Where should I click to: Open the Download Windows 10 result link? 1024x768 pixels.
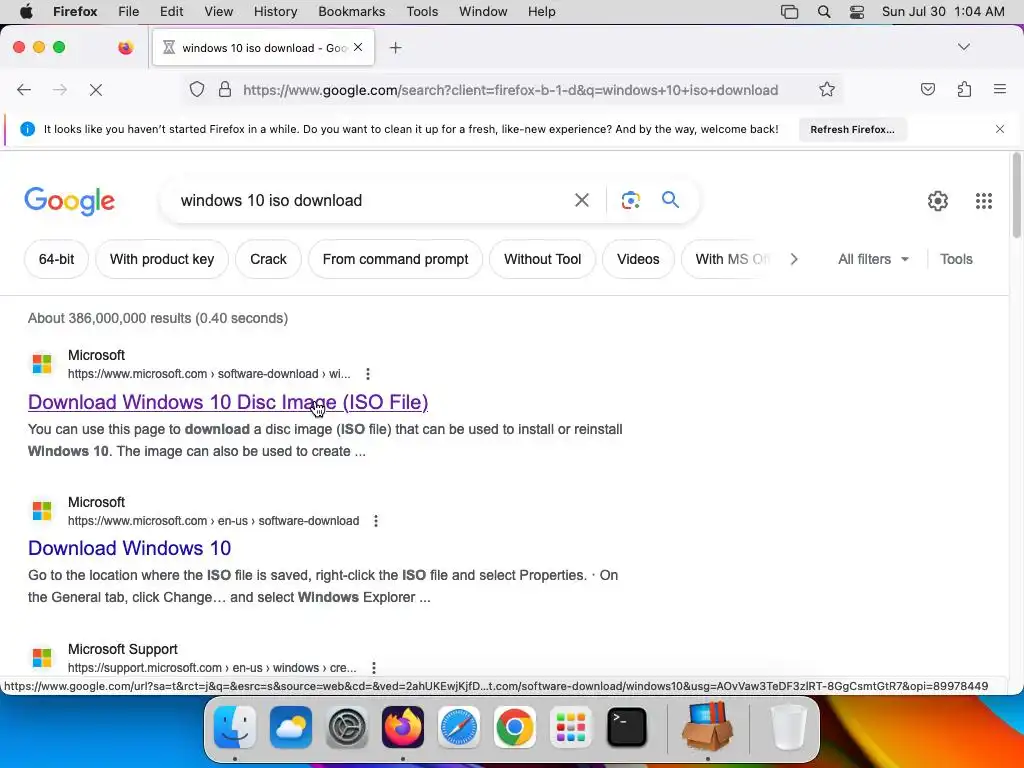(129, 548)
